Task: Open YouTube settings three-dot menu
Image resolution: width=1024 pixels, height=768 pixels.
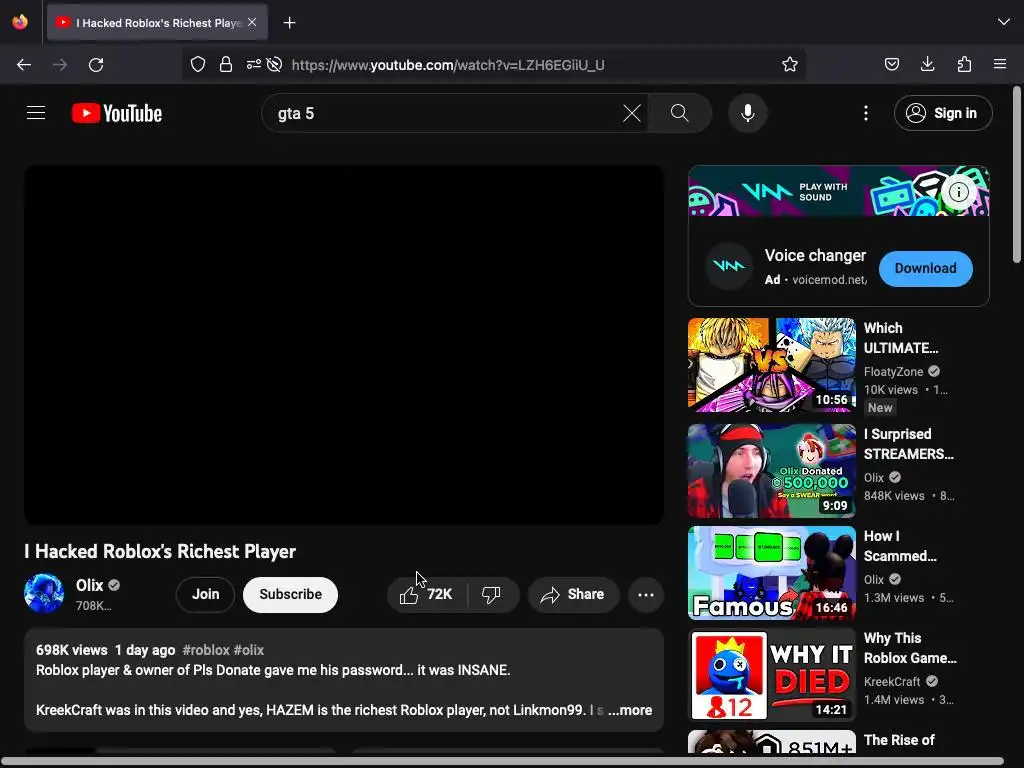Action: (866, 113)
